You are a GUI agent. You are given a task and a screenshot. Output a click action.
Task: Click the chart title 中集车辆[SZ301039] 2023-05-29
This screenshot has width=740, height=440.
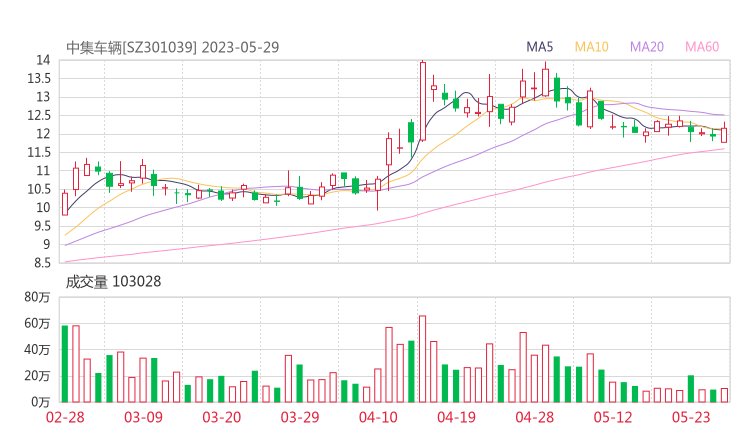173,48
